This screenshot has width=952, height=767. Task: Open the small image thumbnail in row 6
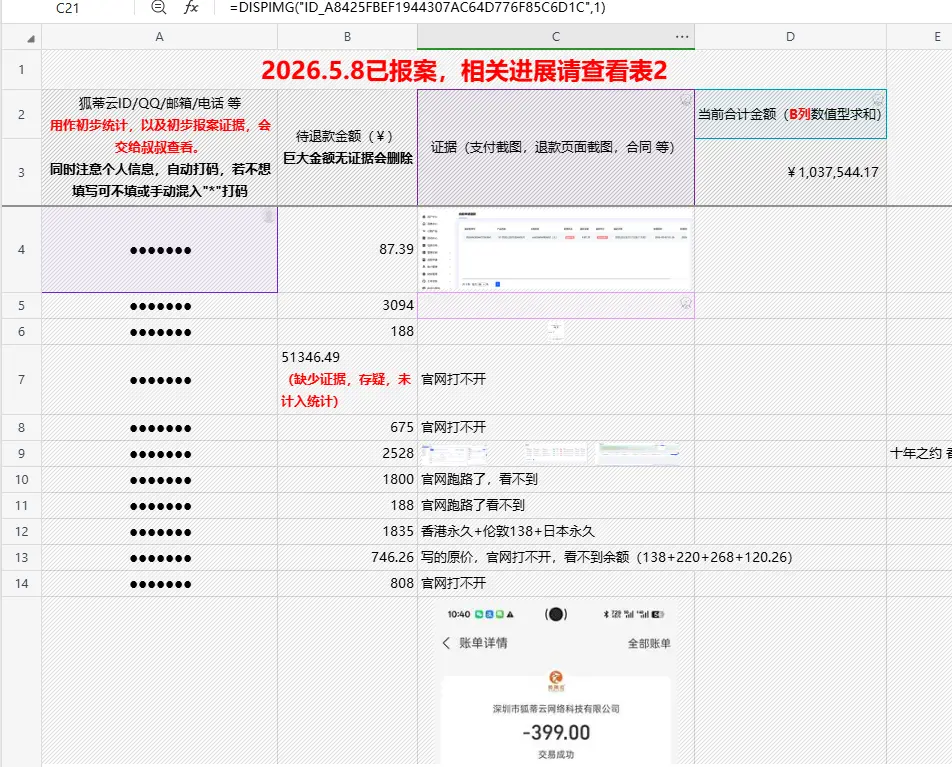tap(555, 331)
